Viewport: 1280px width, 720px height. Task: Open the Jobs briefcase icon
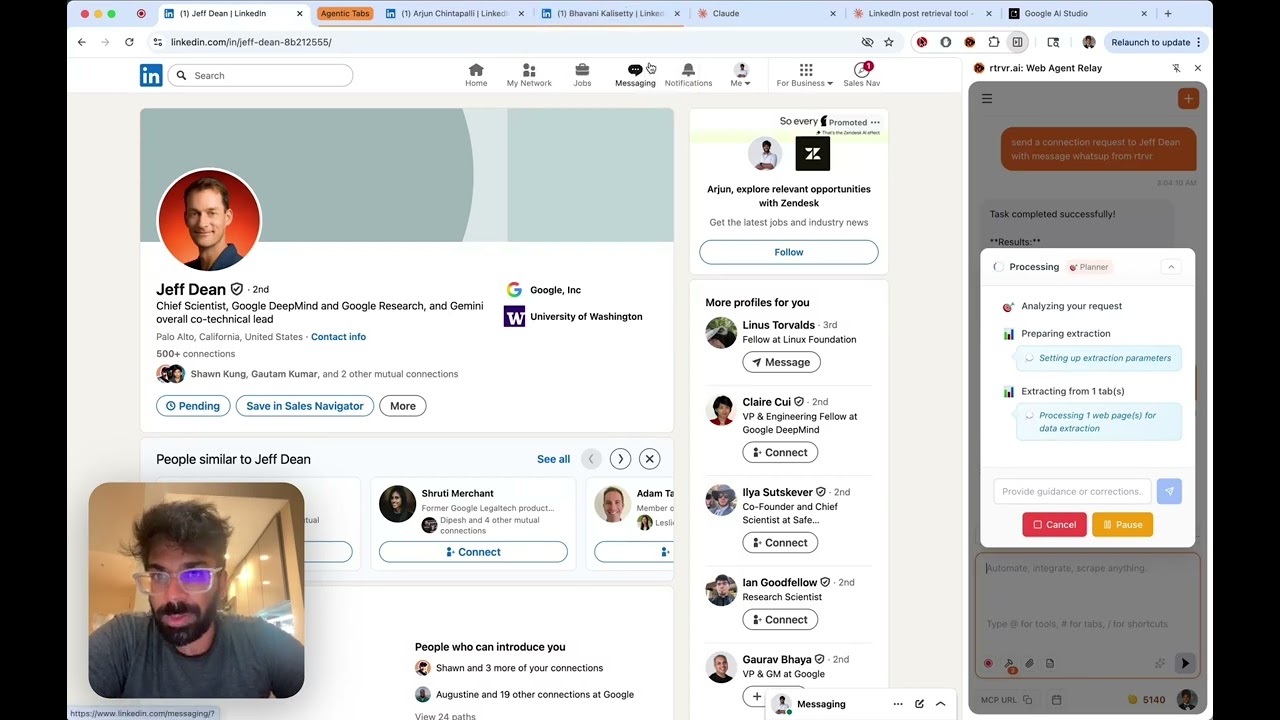[x=582, y=75]
